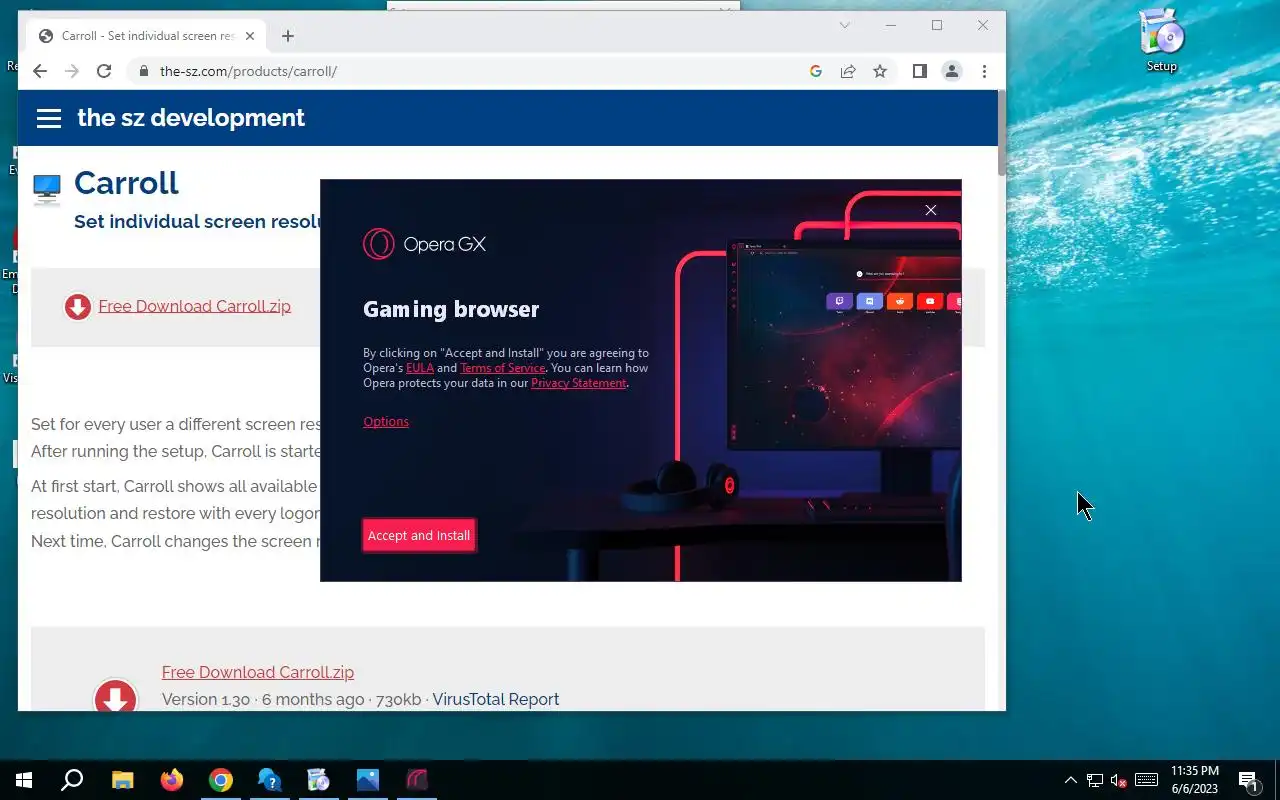Click the top Free Download Carroll.zip link

click(195, 306)
